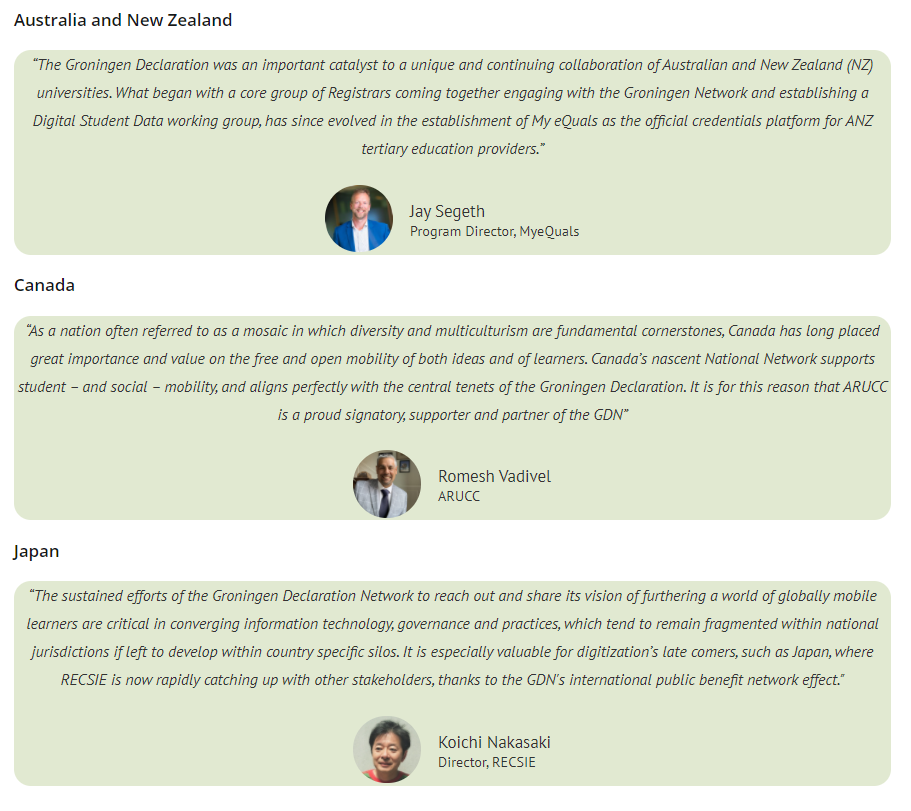Click the name Jay Segeth
The width and height of the screenshot is (911, 811).
coord(447,211)
